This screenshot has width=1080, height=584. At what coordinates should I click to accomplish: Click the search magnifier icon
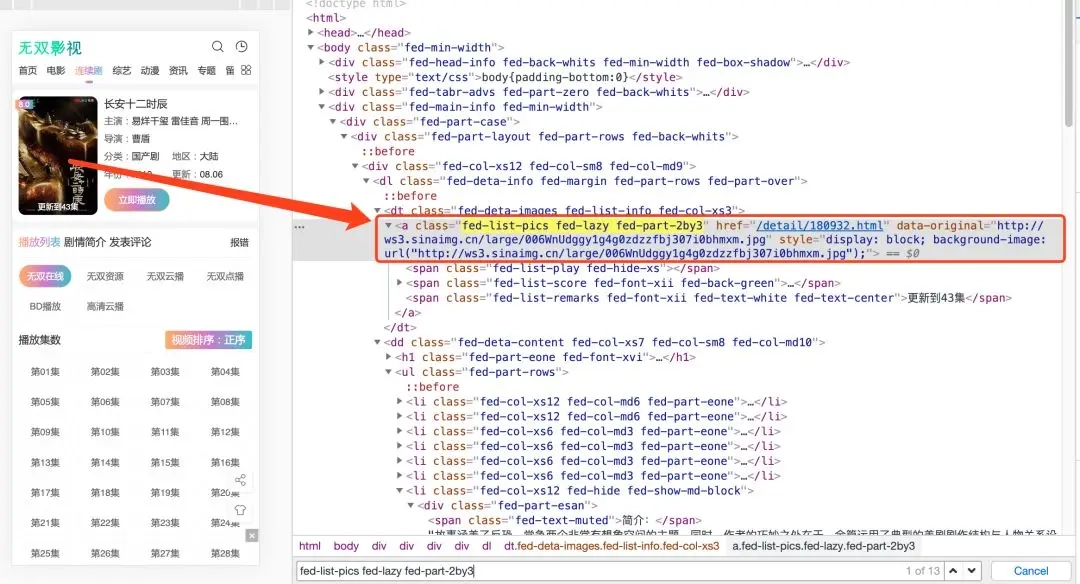218,47
